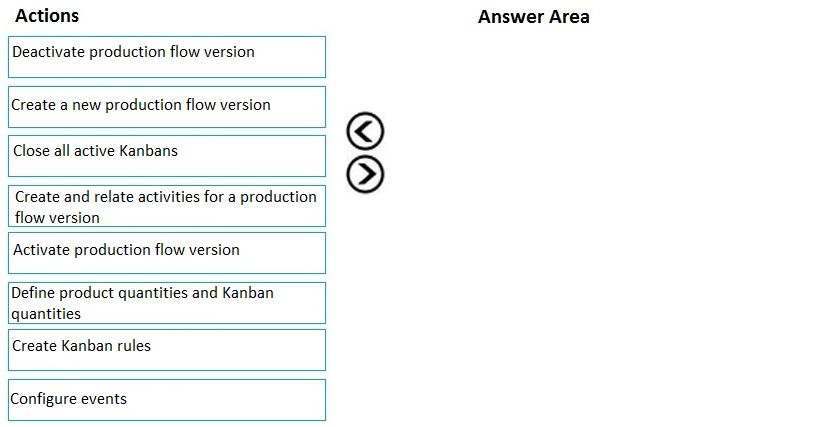The height and width of the screenshot is (427, 825).
Task: Click the right-pointing arrow circle icon
Action: 365,174
